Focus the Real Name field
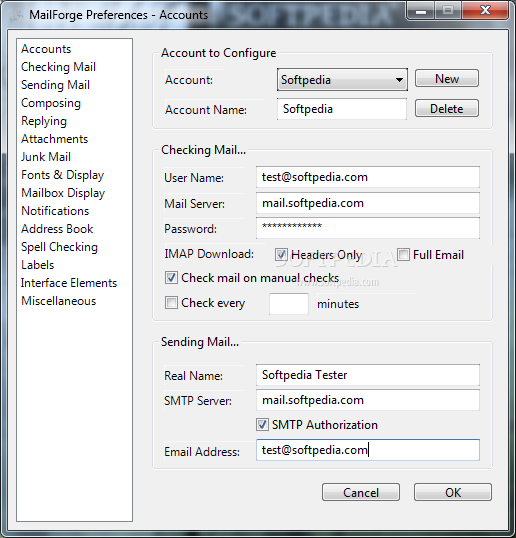Screen dimensions: 516x538 tap(368, 375)
